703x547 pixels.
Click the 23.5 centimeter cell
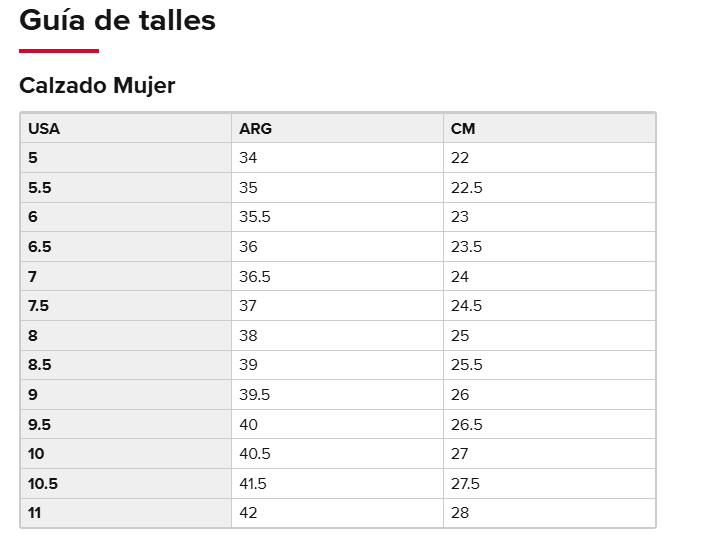tap(550, 247)
